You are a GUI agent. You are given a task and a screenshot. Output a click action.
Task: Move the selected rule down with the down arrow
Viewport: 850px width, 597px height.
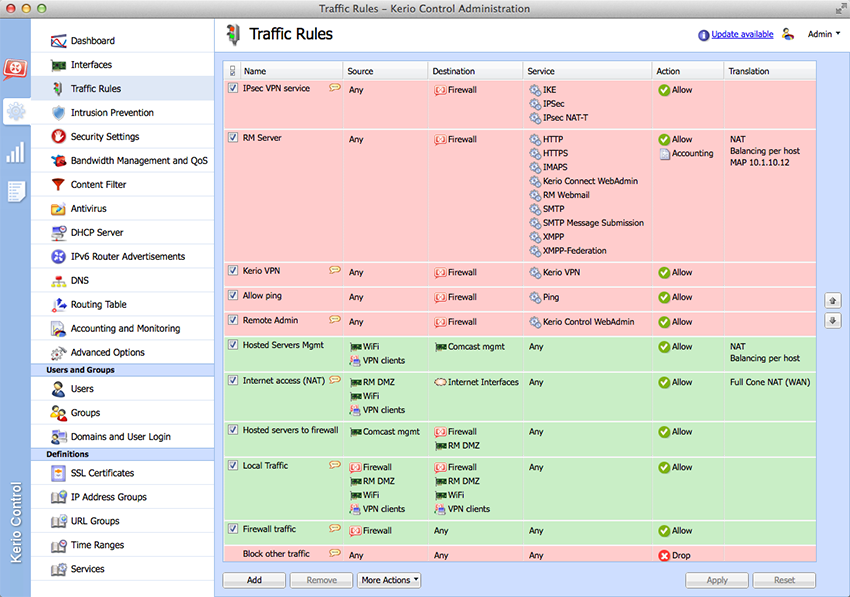[x=833, y=320]
